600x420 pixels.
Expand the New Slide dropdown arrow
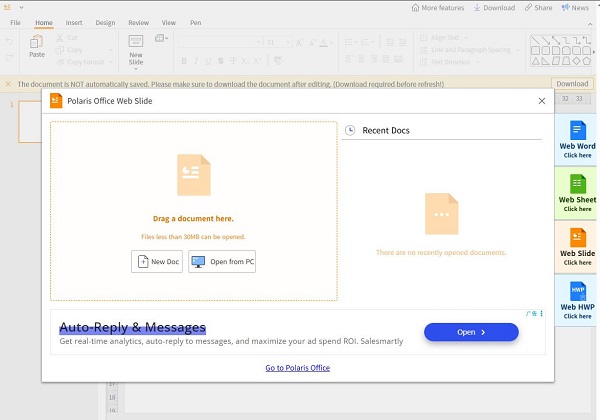[x=136, y=69]
